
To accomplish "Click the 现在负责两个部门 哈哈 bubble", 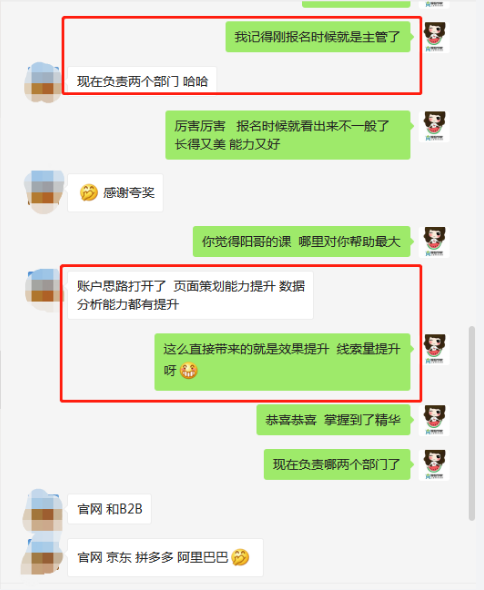I will 142,81.
